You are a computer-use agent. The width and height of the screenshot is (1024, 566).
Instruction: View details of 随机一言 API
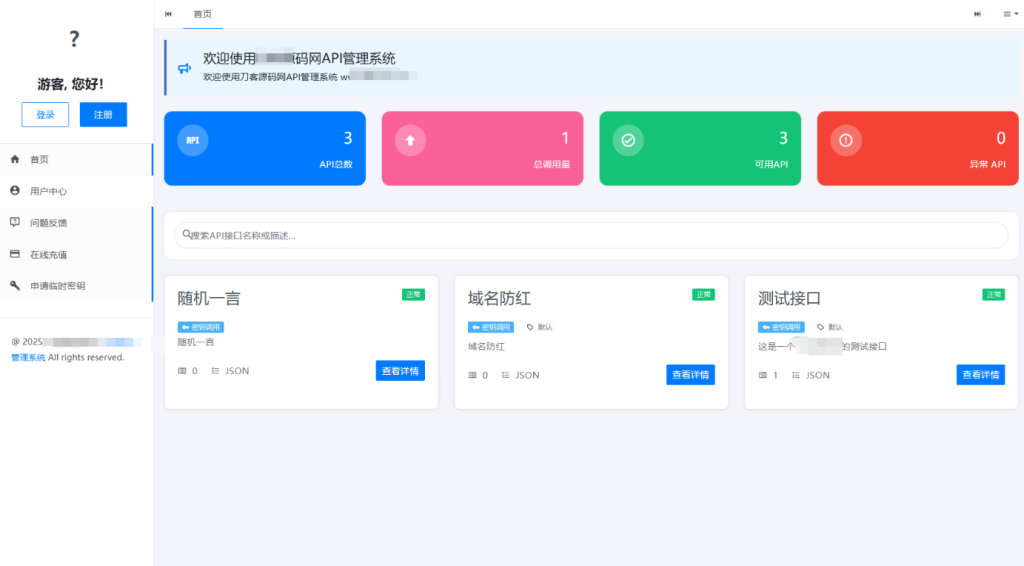point(400,371)
